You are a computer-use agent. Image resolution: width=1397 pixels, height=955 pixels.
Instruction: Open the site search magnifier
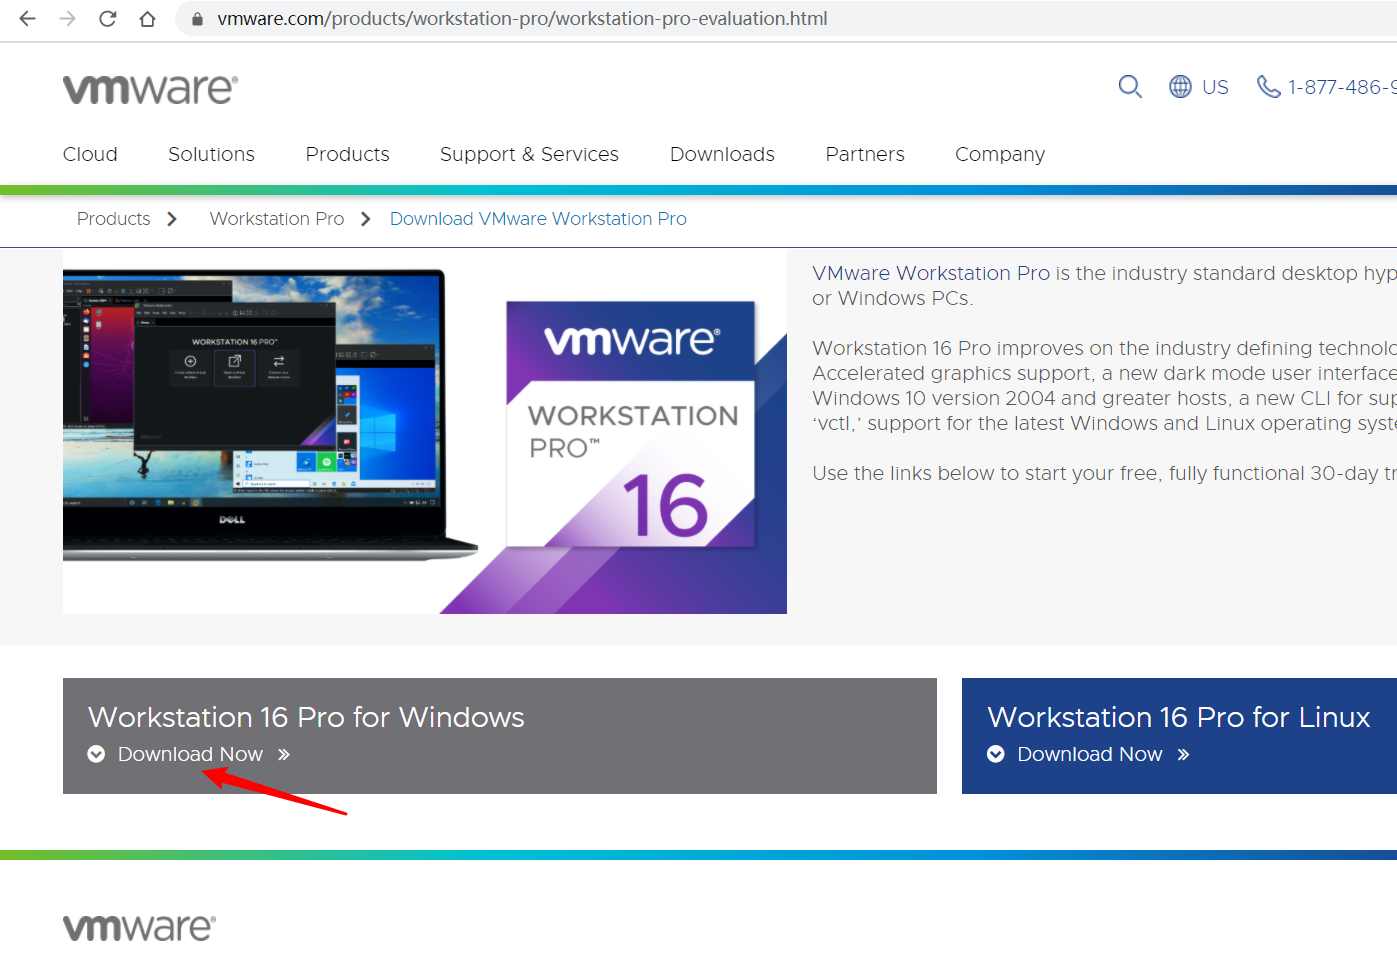1130,87
